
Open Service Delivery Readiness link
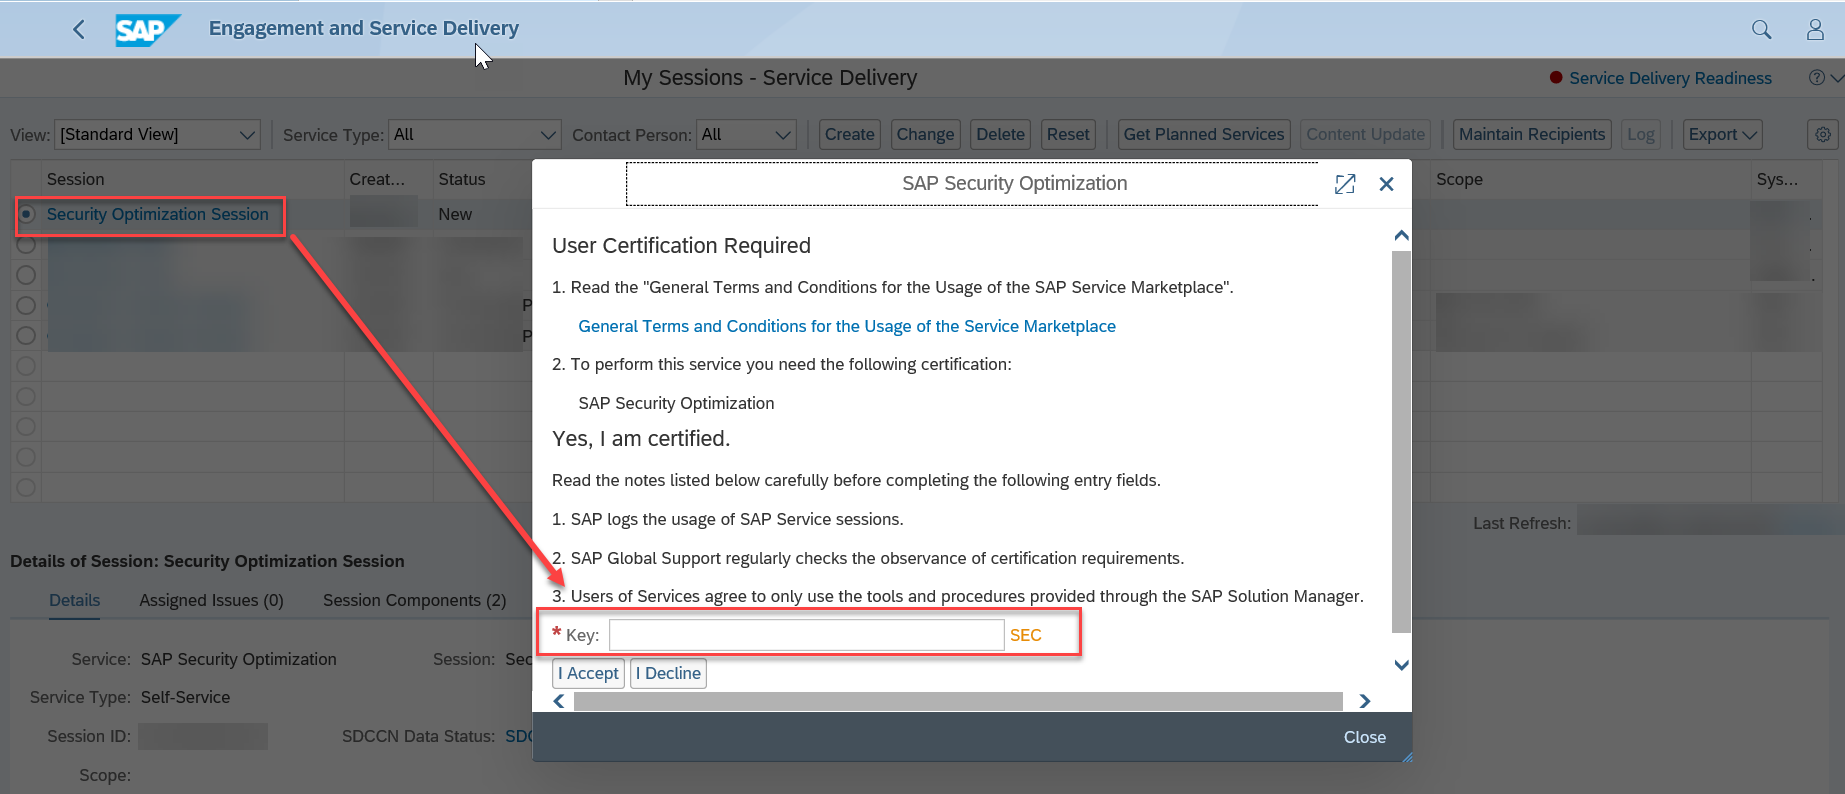click(1670, 78)
